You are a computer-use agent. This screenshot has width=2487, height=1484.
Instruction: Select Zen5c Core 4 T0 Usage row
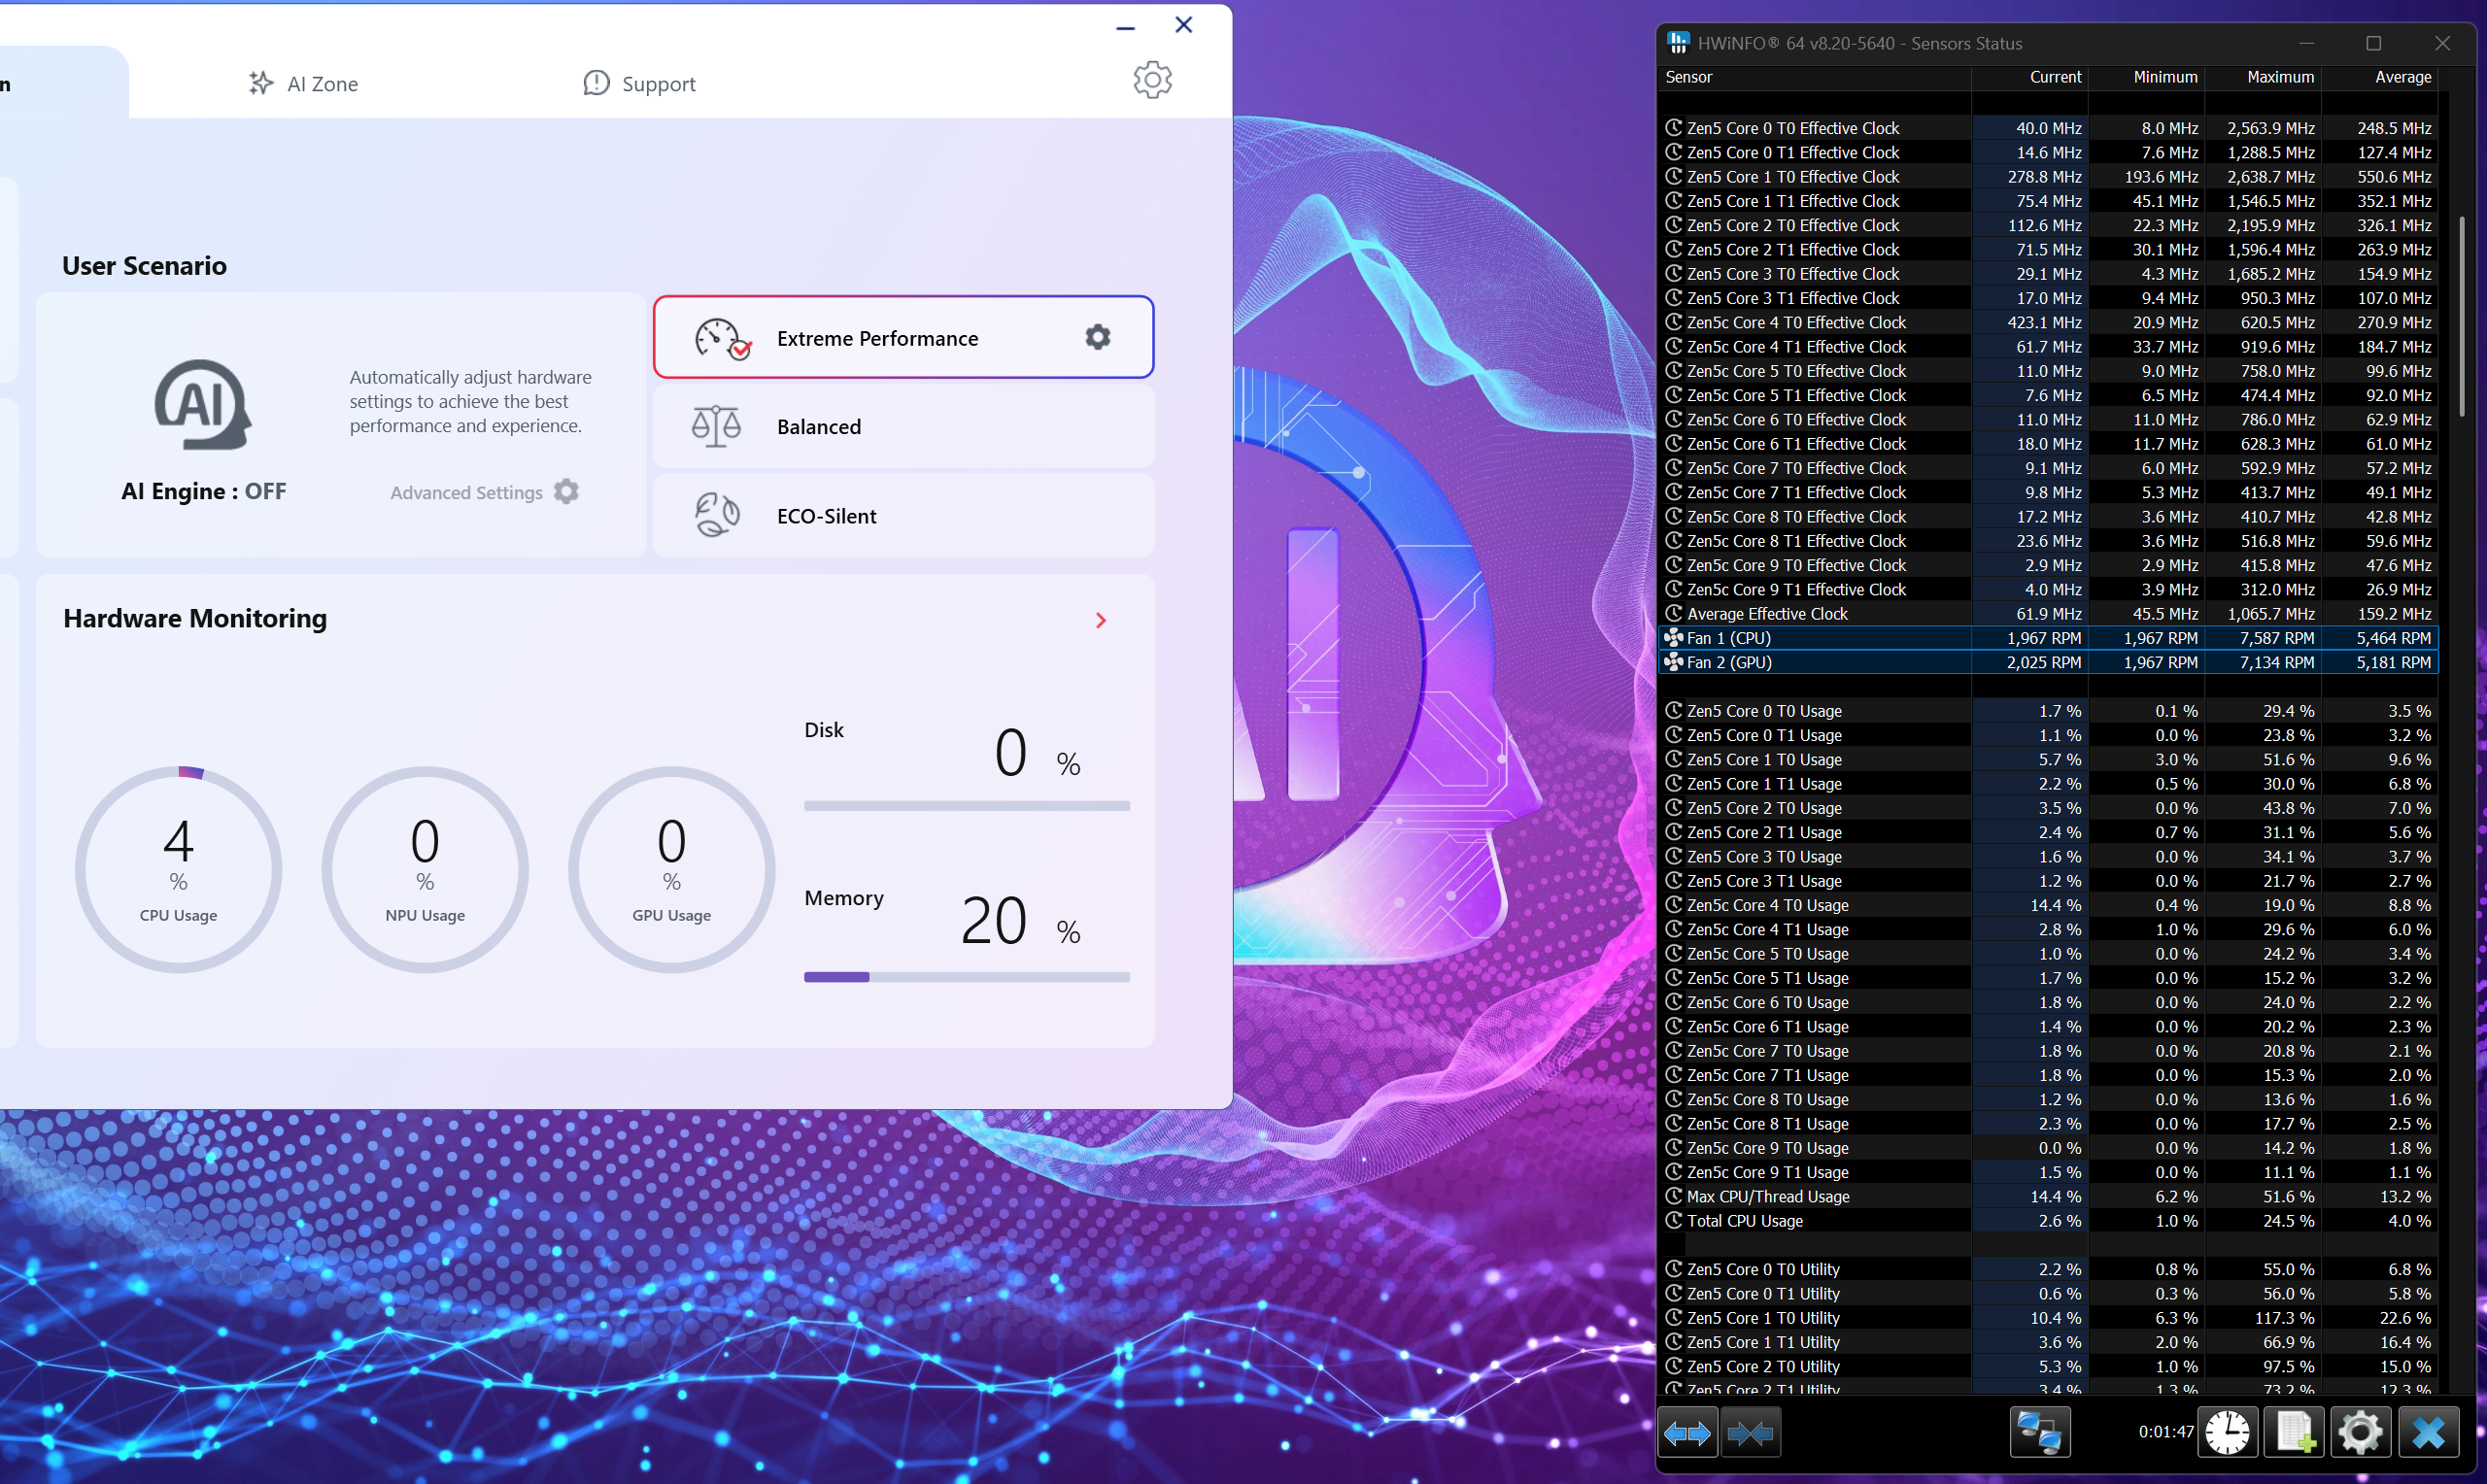click(2048, 905)
